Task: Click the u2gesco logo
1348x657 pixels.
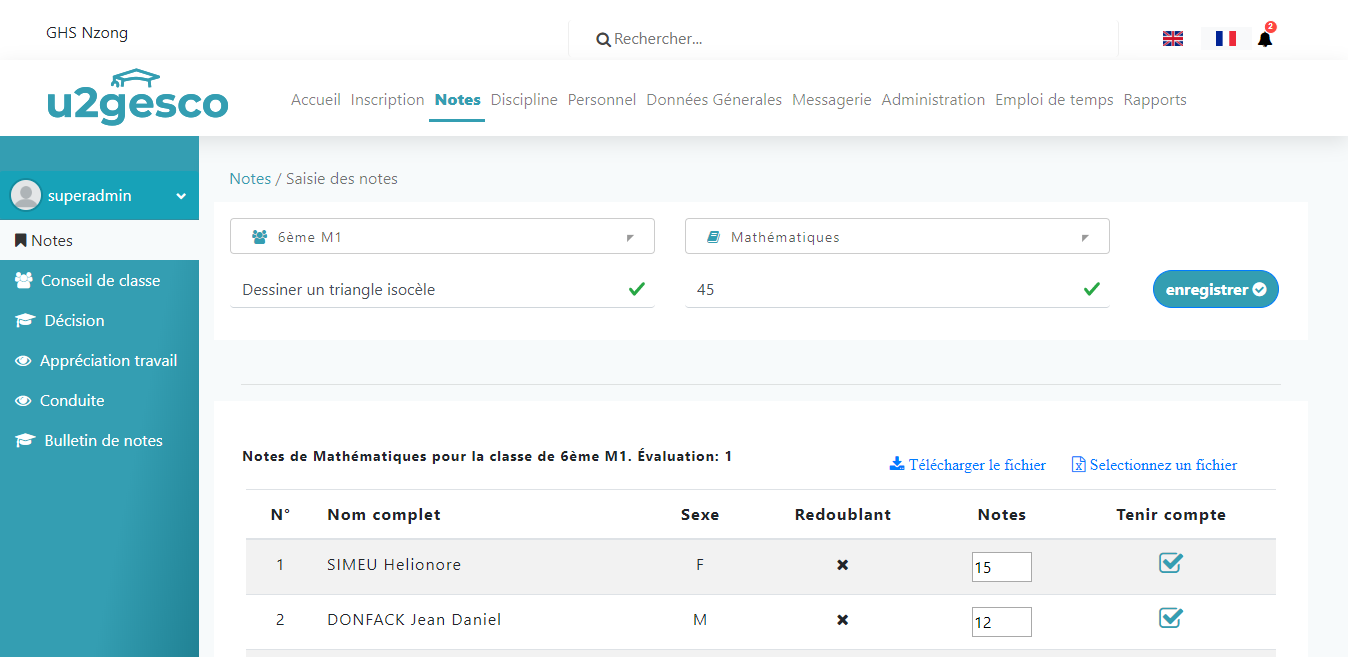Action: pos(138,97)
